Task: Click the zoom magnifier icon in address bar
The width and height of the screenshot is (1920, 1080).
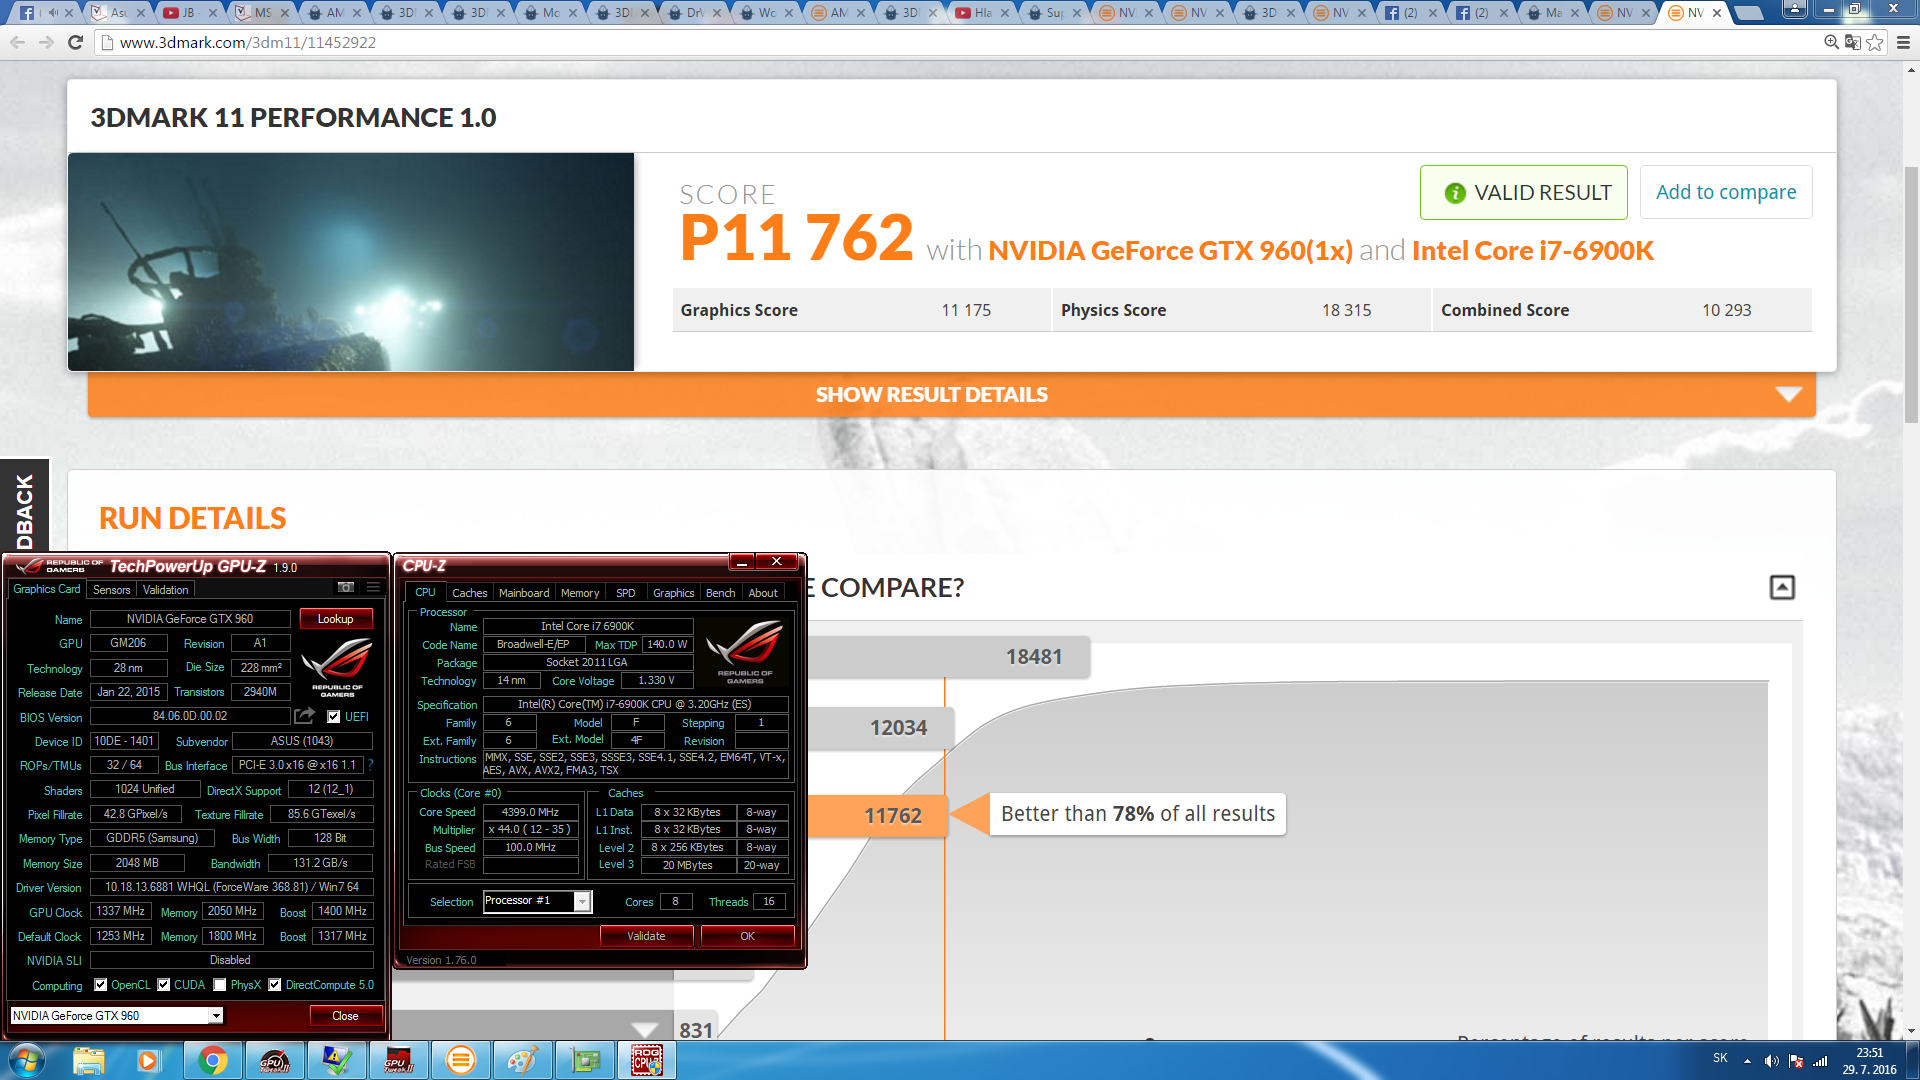Action: coord(1831,42)
